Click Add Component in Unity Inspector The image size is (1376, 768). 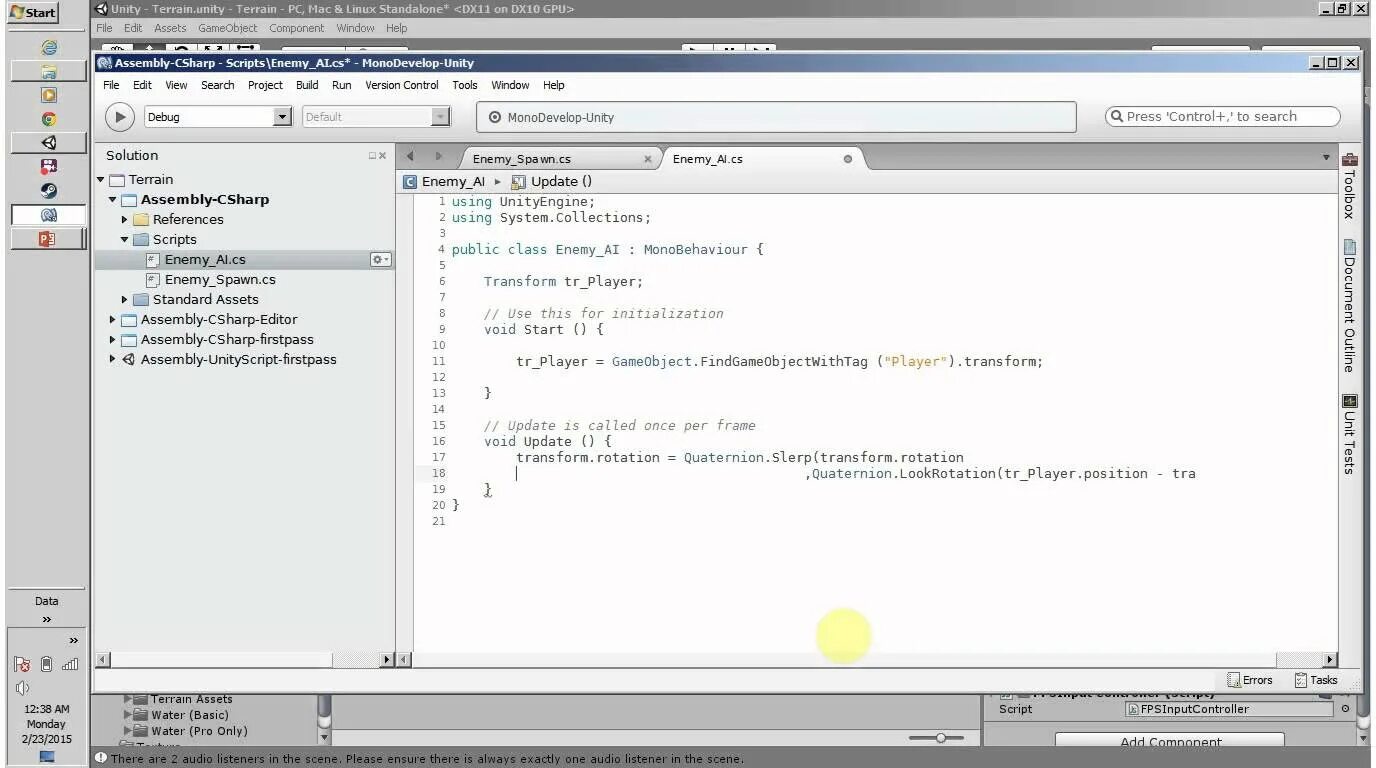click(x=1170, y=742)
